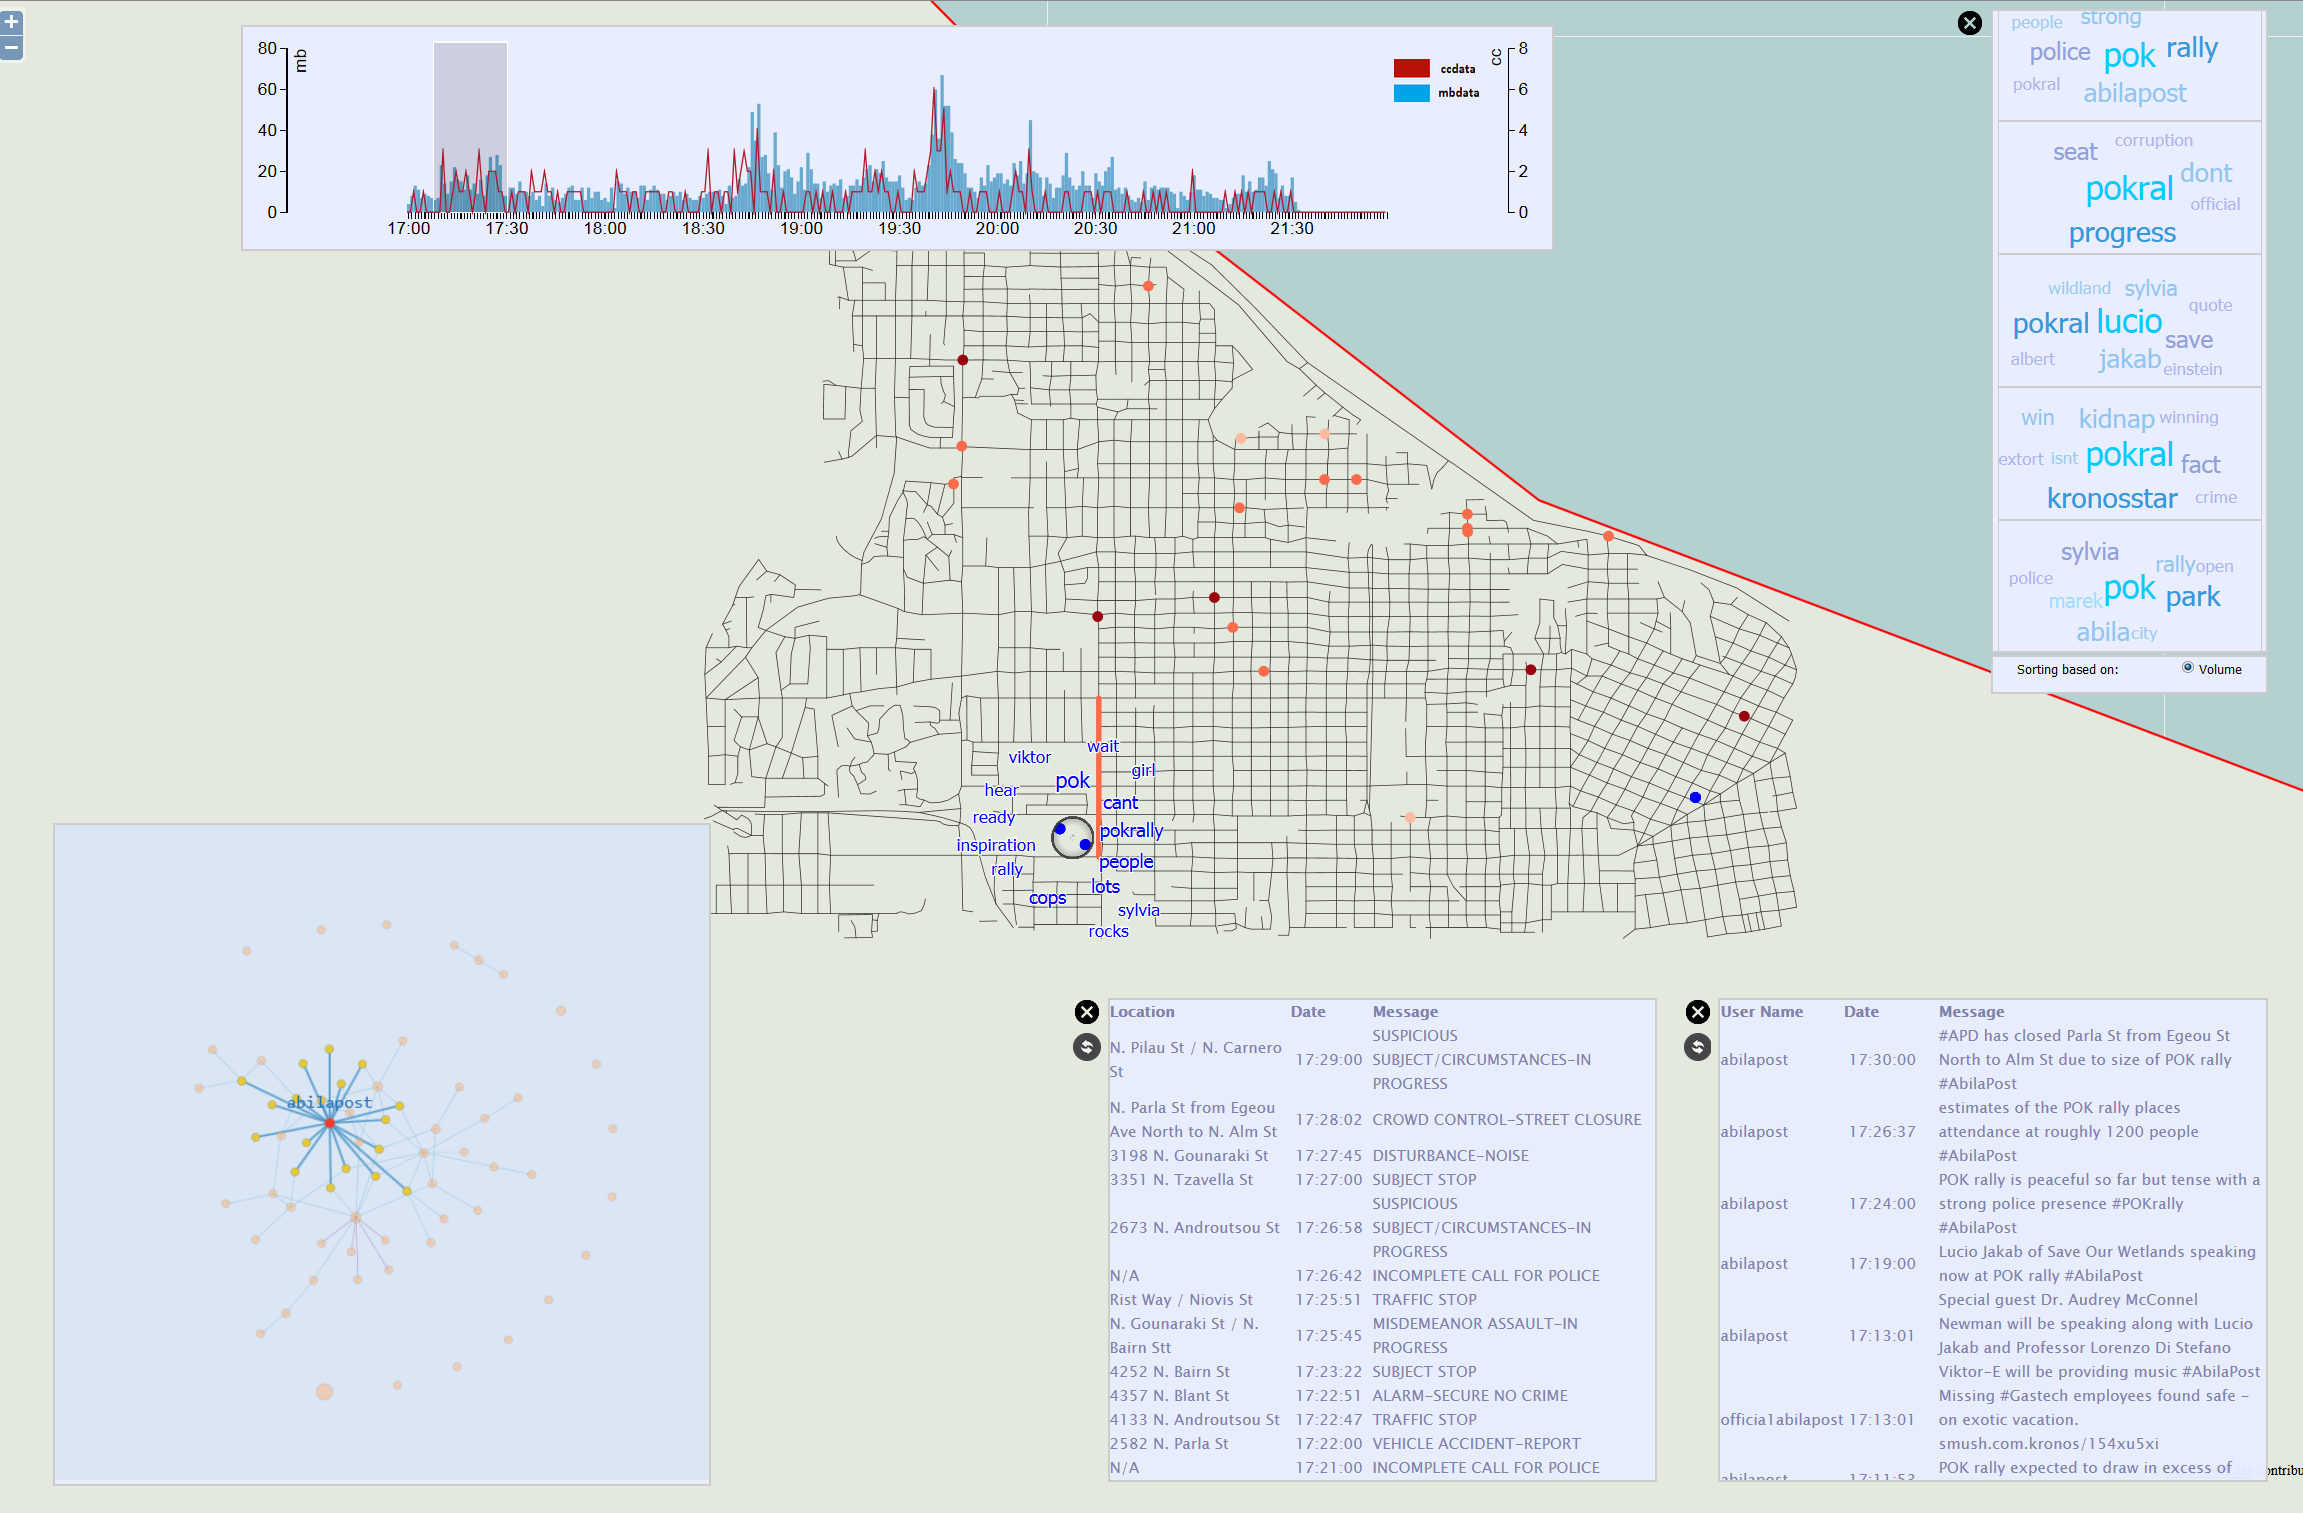Click the map label 'viktor'
This screenshot has width=2303, height=1513.
tap(1029, 757)
